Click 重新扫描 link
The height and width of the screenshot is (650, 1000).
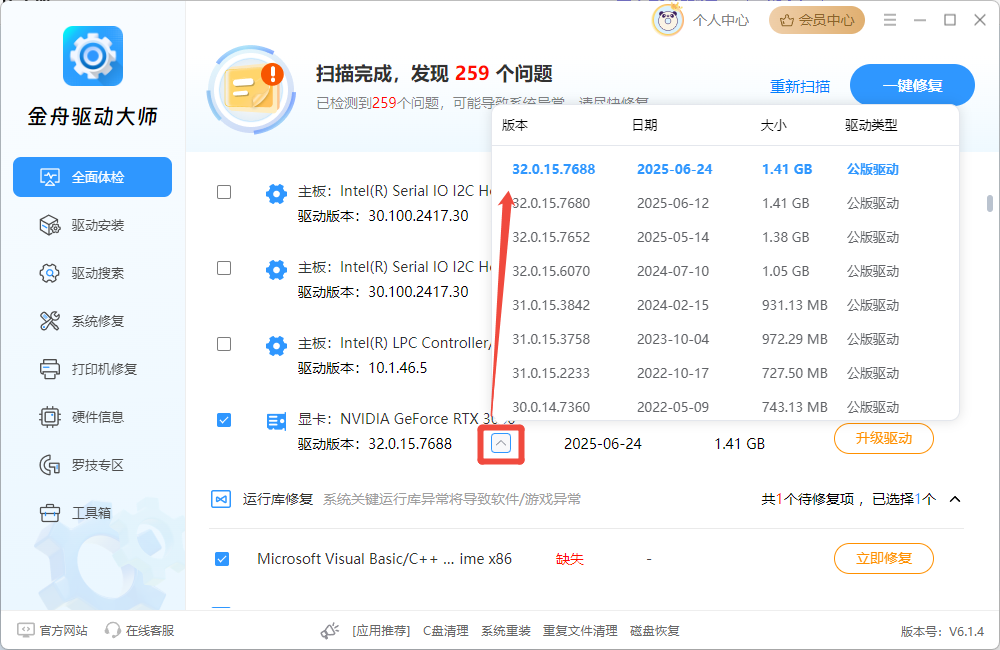pyautogui.click(x=800, y=86)
